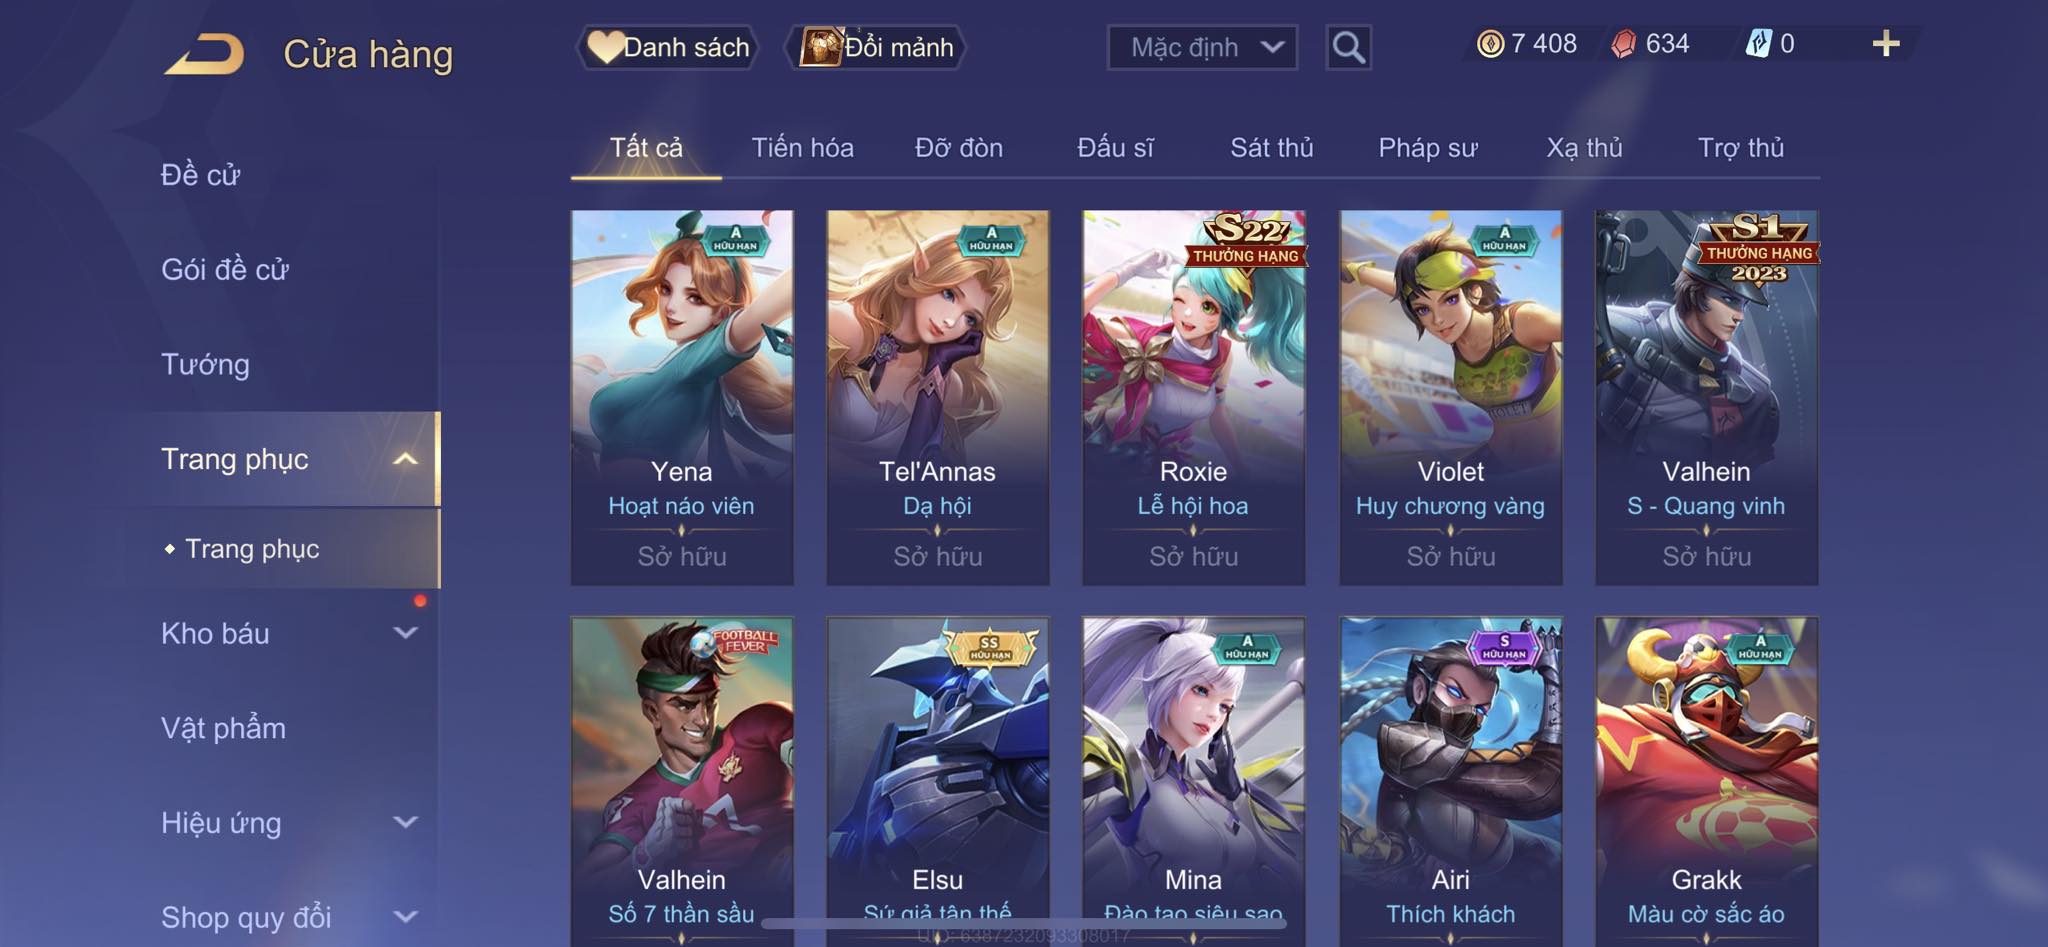Tap the red gem currency icon
This screenshot has width=2048, height=947.
[x=1624, y=44]
